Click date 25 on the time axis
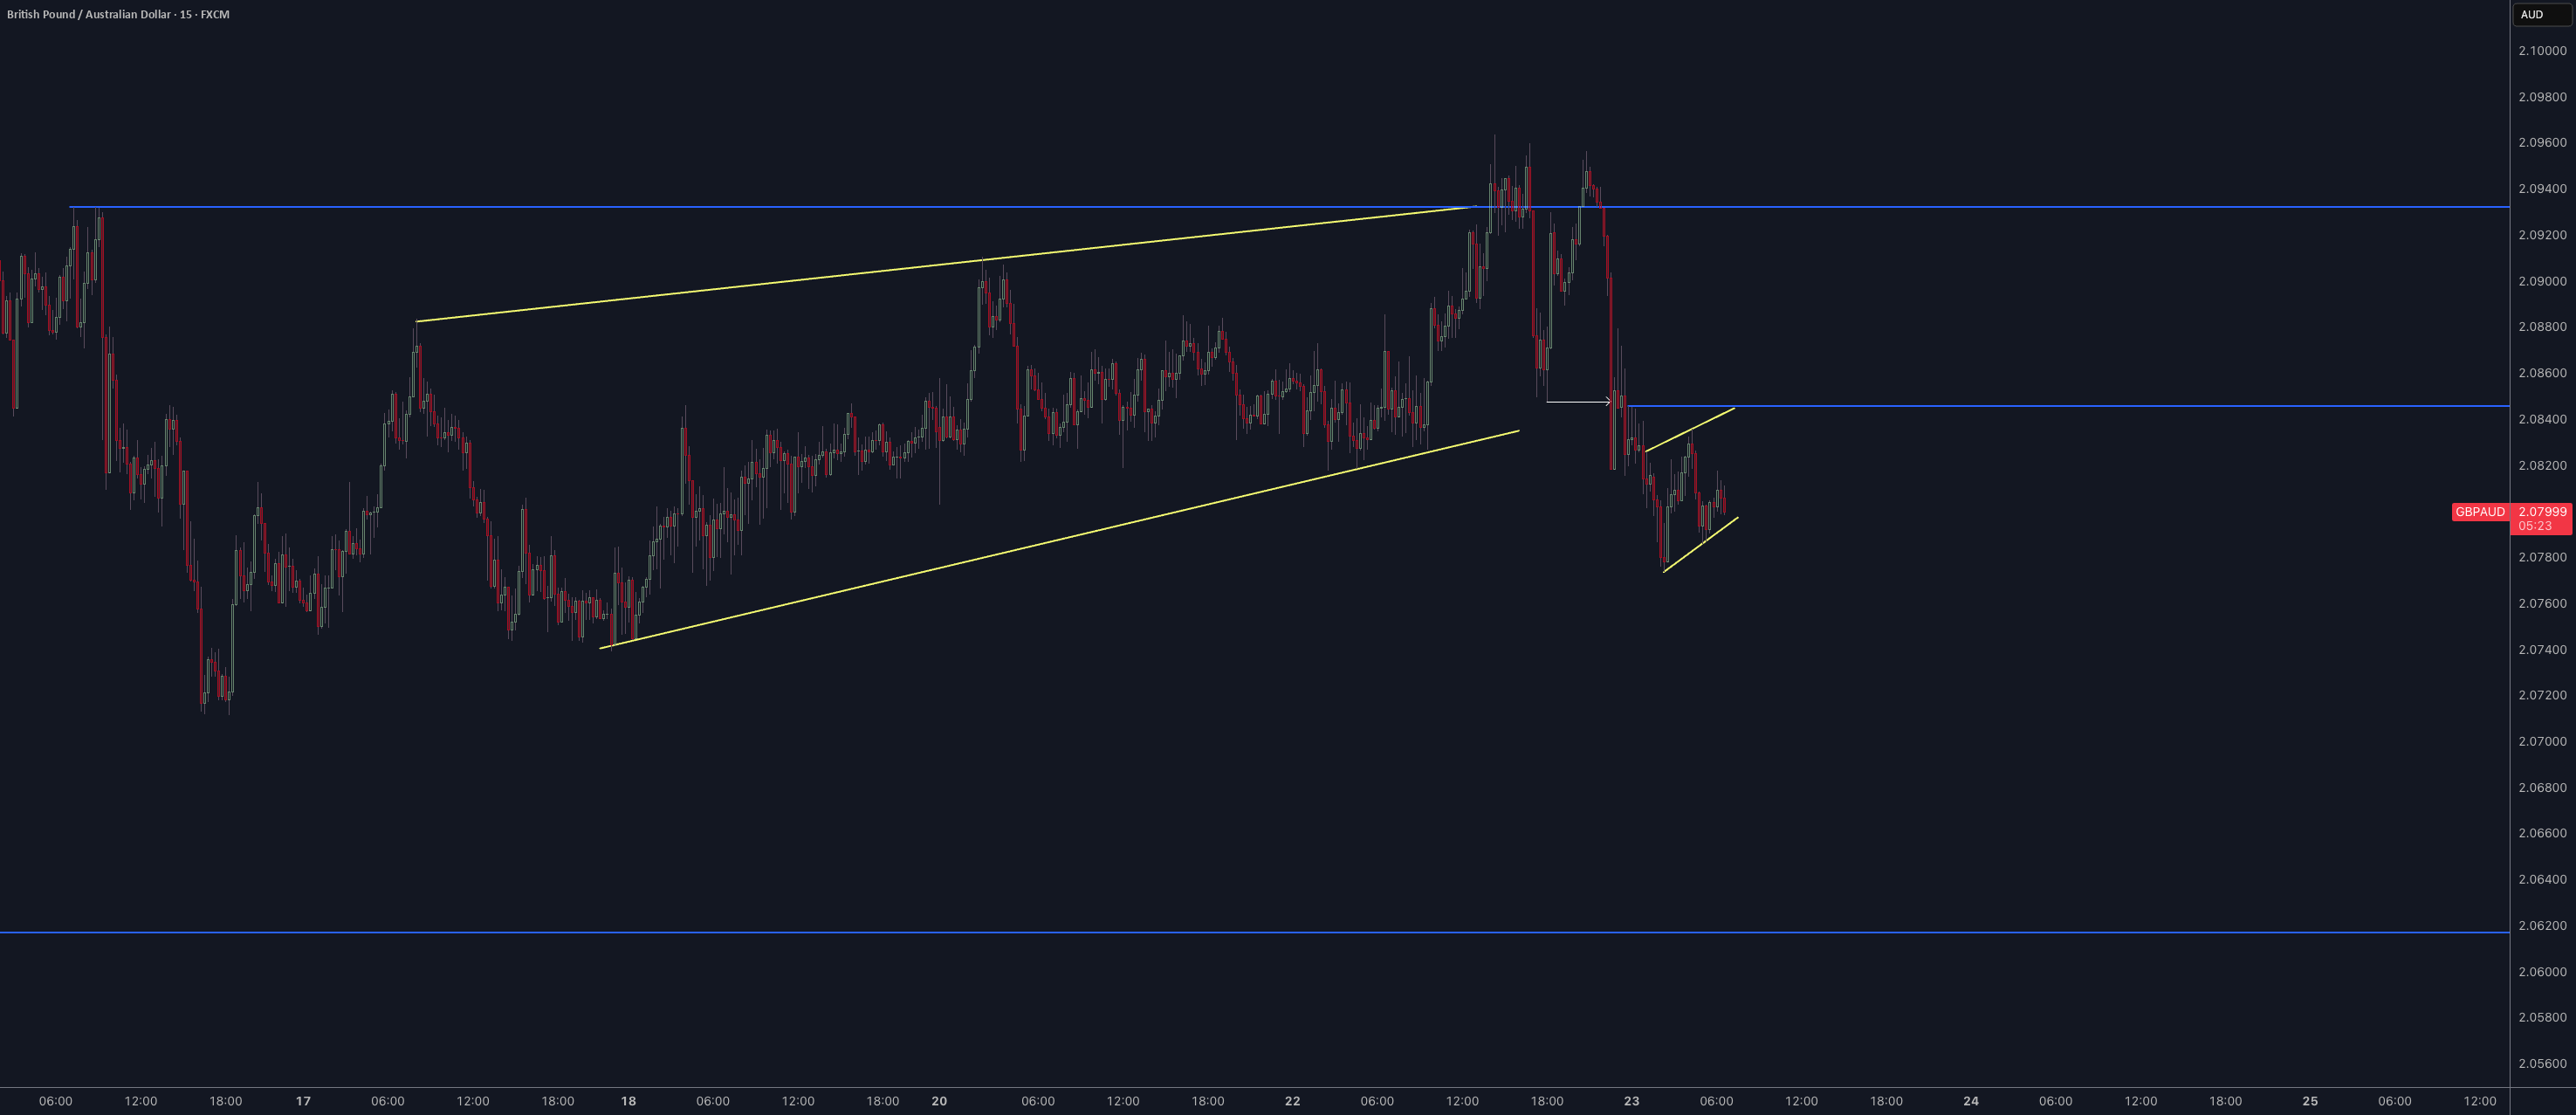The height and width of the screenshot is (1115, 2576). pos(2310,1101)
